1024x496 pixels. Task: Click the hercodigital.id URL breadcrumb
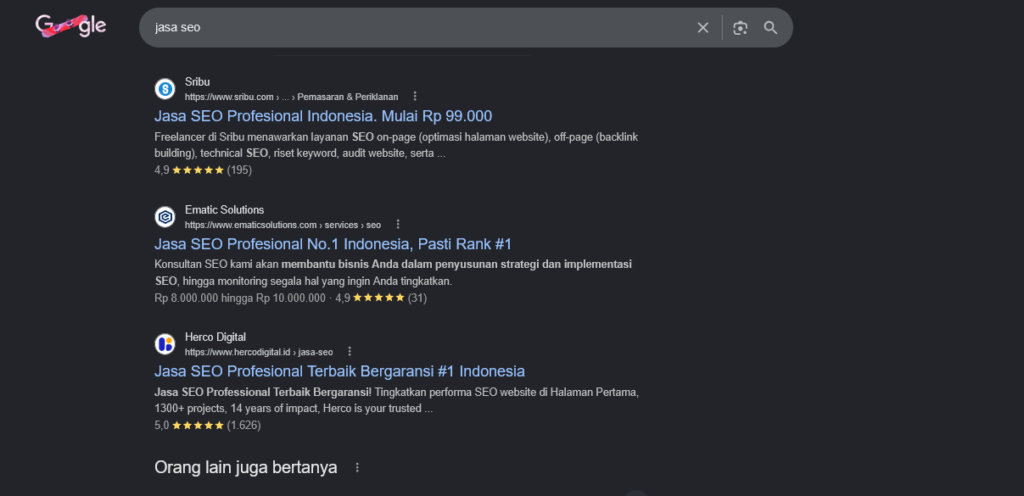(x=259, y=352)
